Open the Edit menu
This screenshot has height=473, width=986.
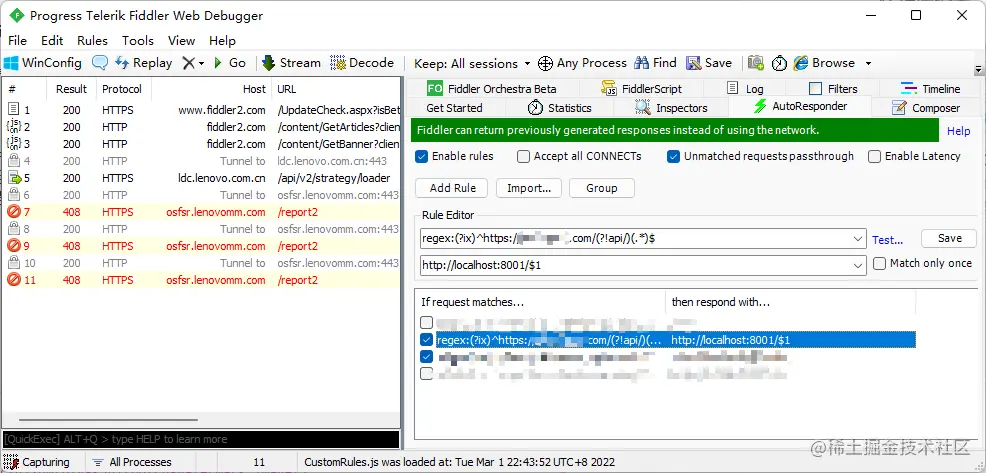point(52,40)
